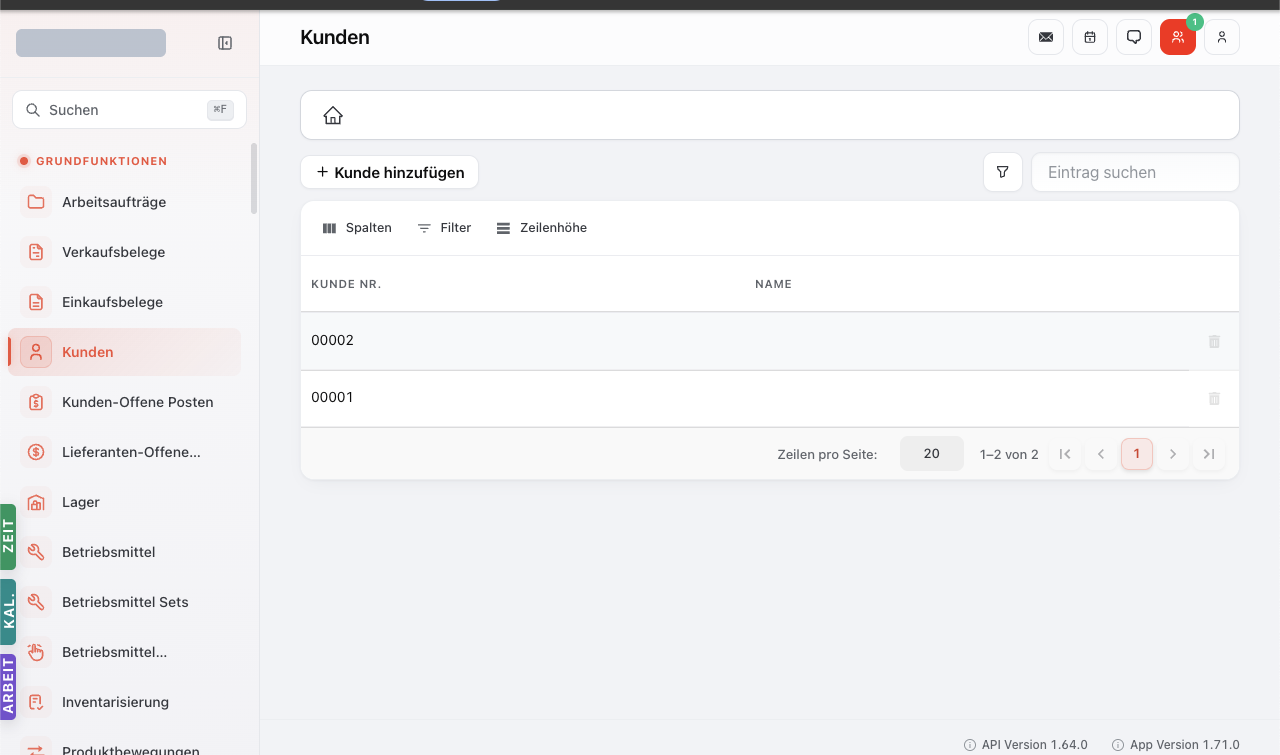Delete customer 00001 trash icon

(1214, 398)
